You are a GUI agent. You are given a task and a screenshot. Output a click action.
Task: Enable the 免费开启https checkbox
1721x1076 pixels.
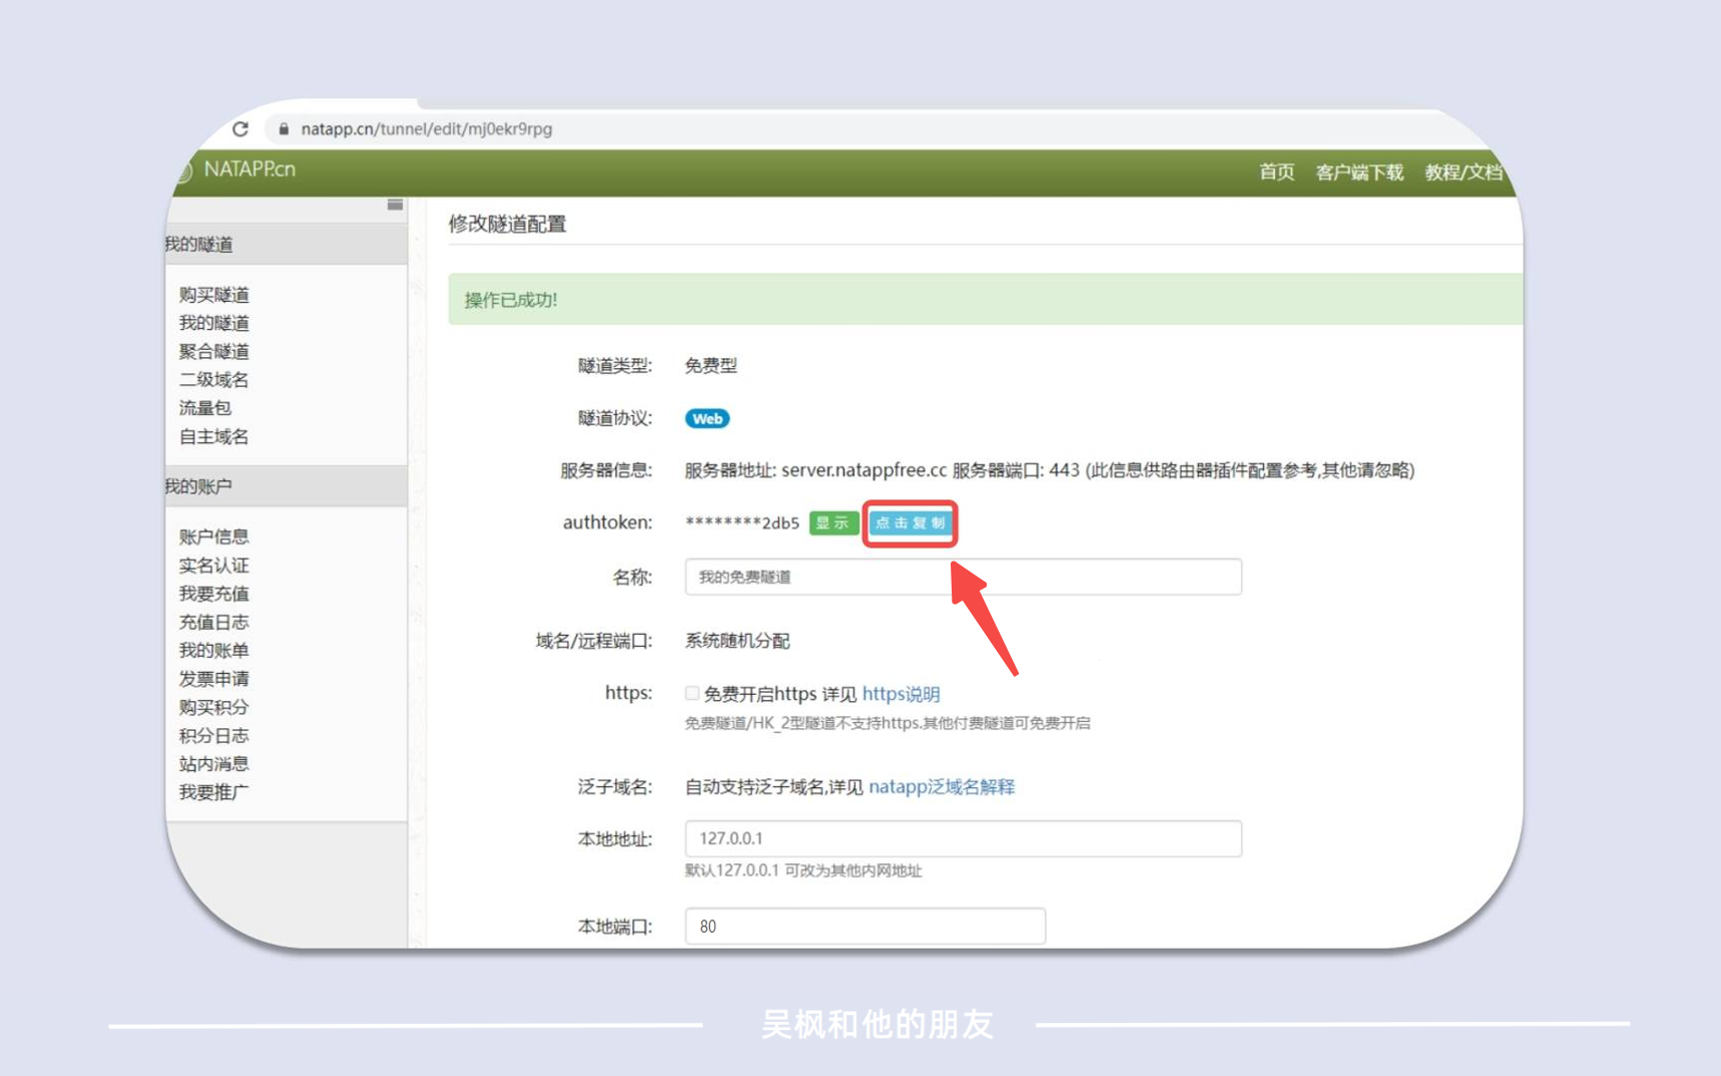click(692, 693)
